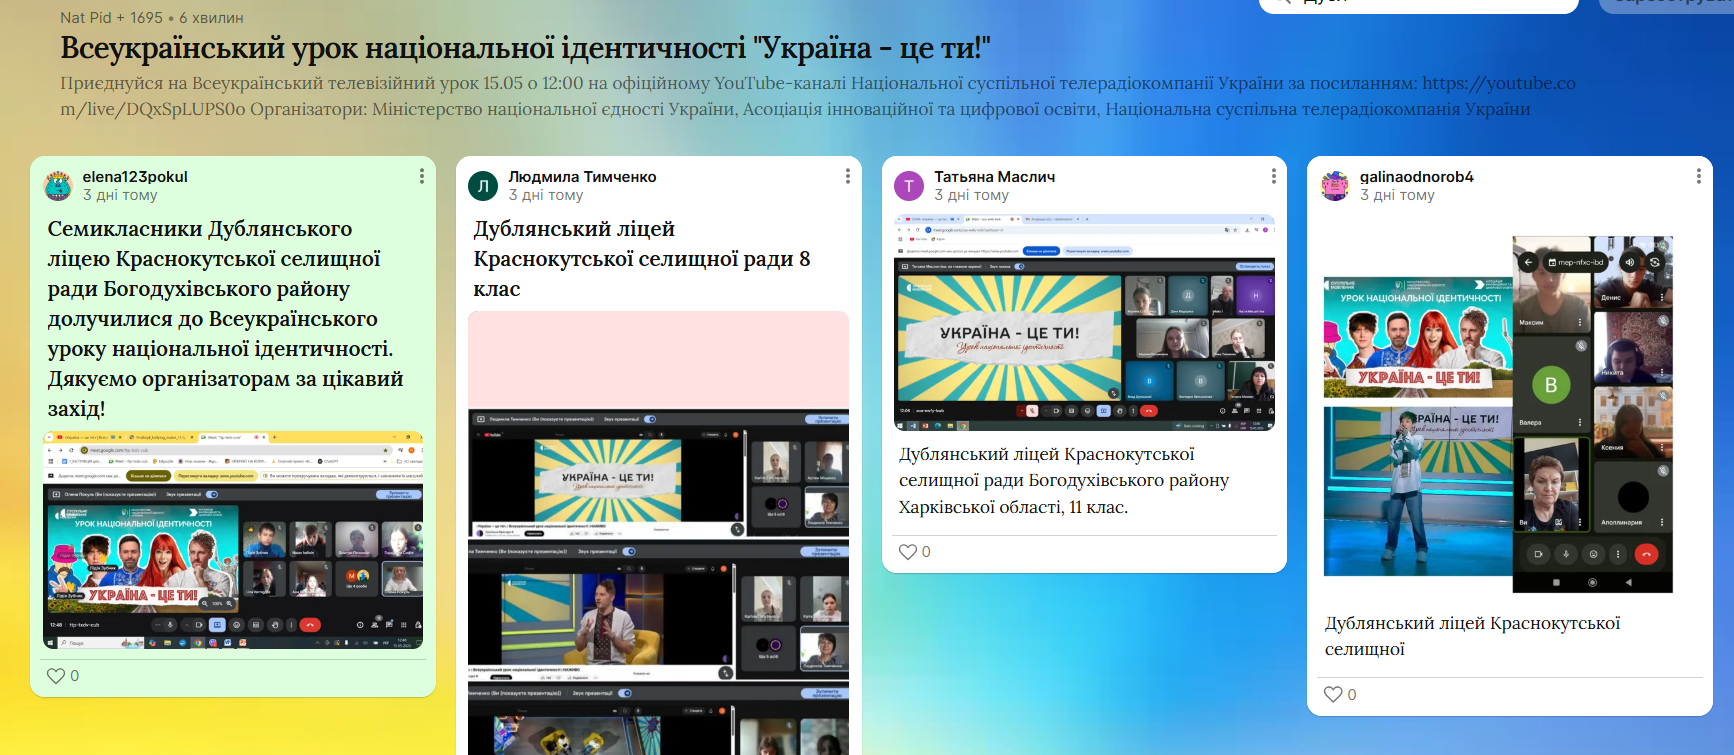Click galinaodnorob4 avatar
This screenshot has width=1734, height=755.
pyautogui.click(x=1335, y=186)
